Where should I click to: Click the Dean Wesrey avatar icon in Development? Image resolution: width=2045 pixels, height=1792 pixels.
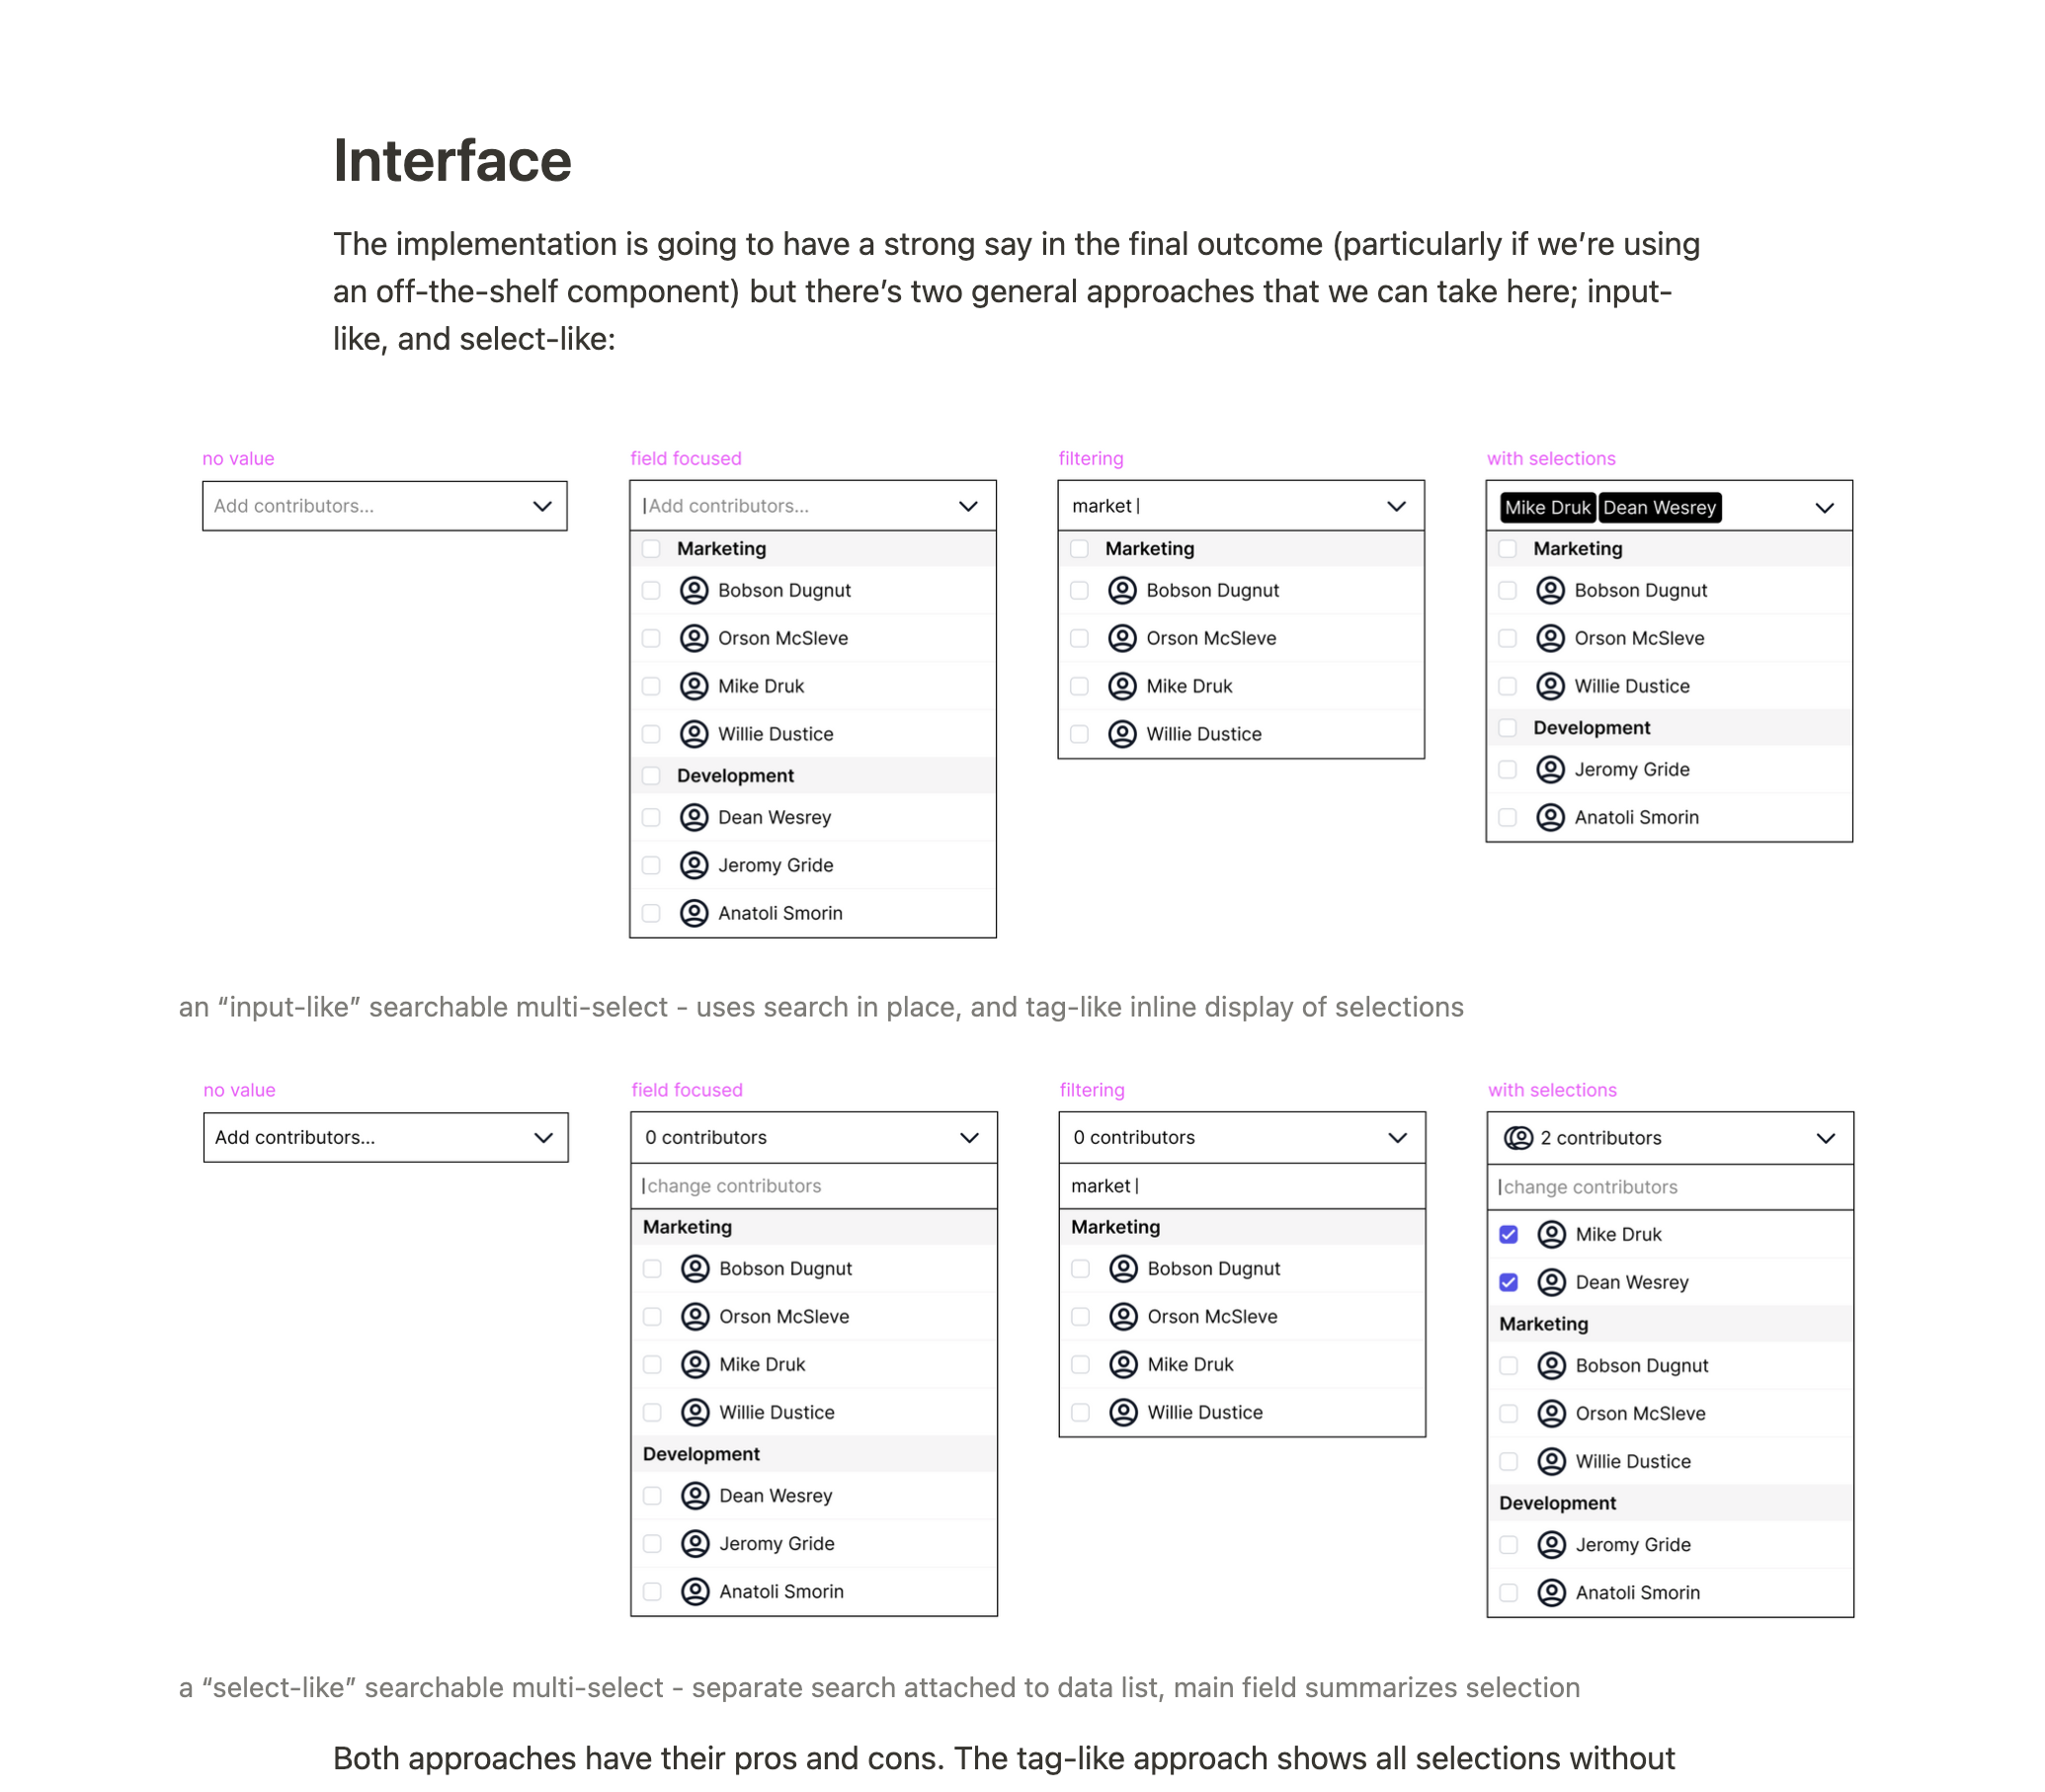click(x=694, y=815)
